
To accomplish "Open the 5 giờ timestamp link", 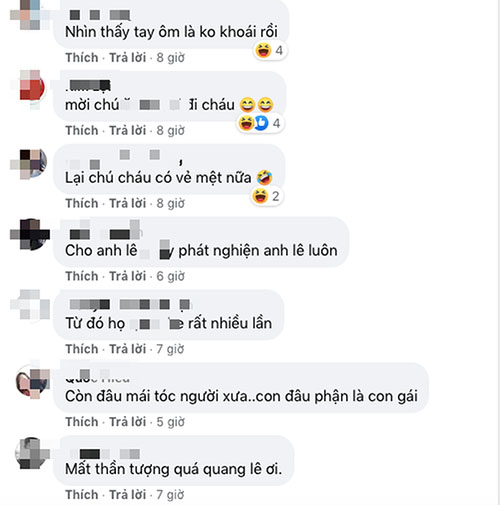I will 170,422.
